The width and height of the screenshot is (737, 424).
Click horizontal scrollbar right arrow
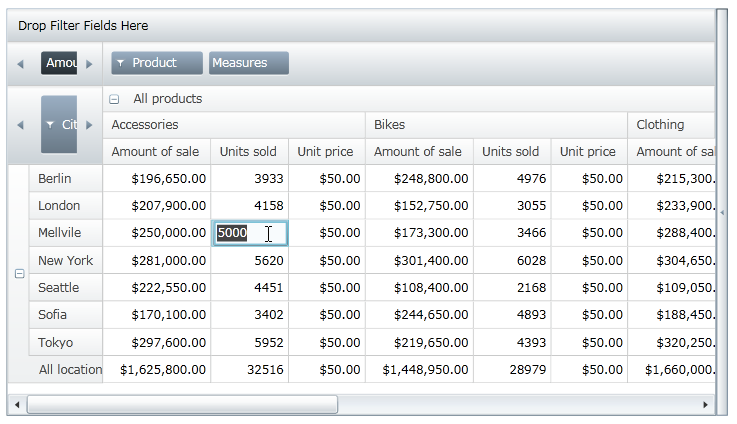[x=705, y=405]
